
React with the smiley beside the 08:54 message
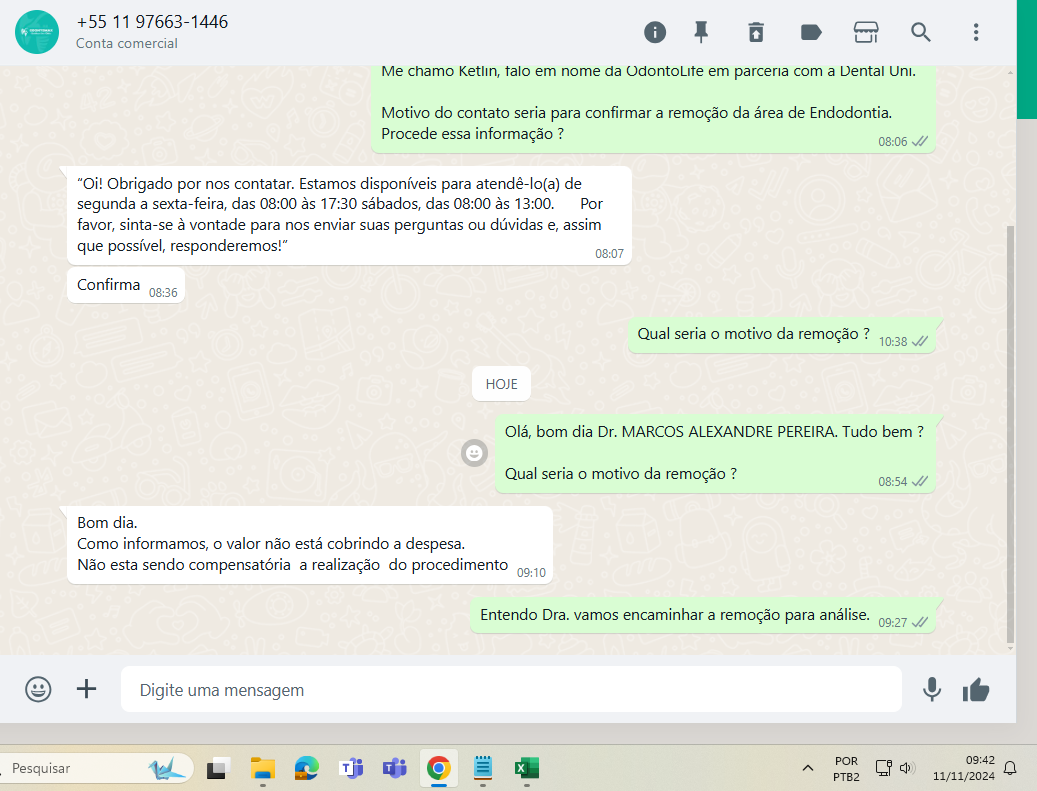tap(474, 453)
